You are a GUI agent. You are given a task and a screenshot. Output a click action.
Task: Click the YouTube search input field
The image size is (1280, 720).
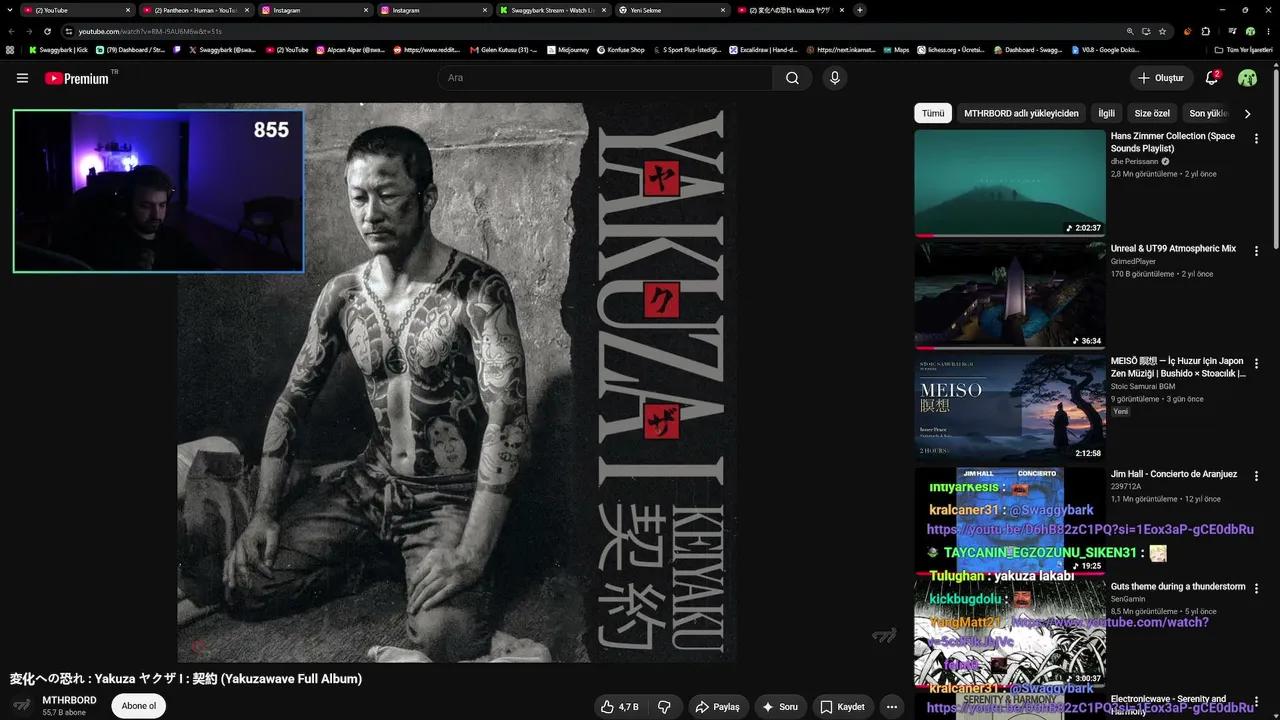click(x=605, y=78)
